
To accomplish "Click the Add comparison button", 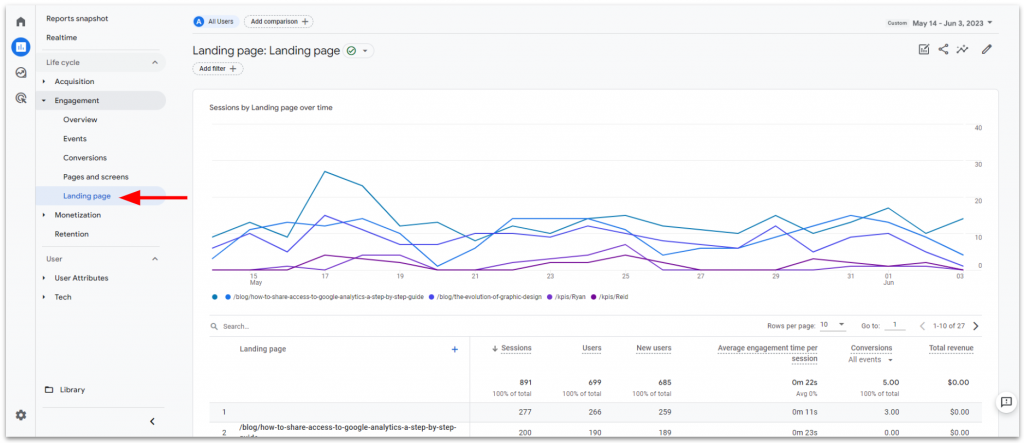I will [278, 21].
